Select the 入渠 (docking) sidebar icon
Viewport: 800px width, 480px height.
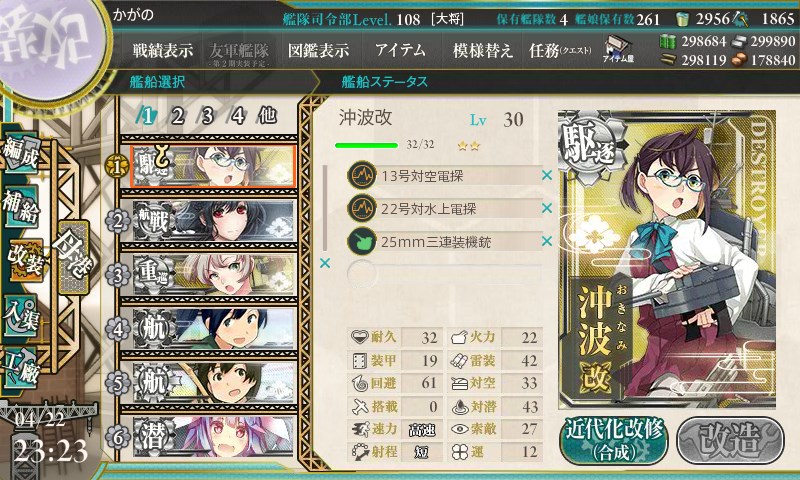(21, 316)
